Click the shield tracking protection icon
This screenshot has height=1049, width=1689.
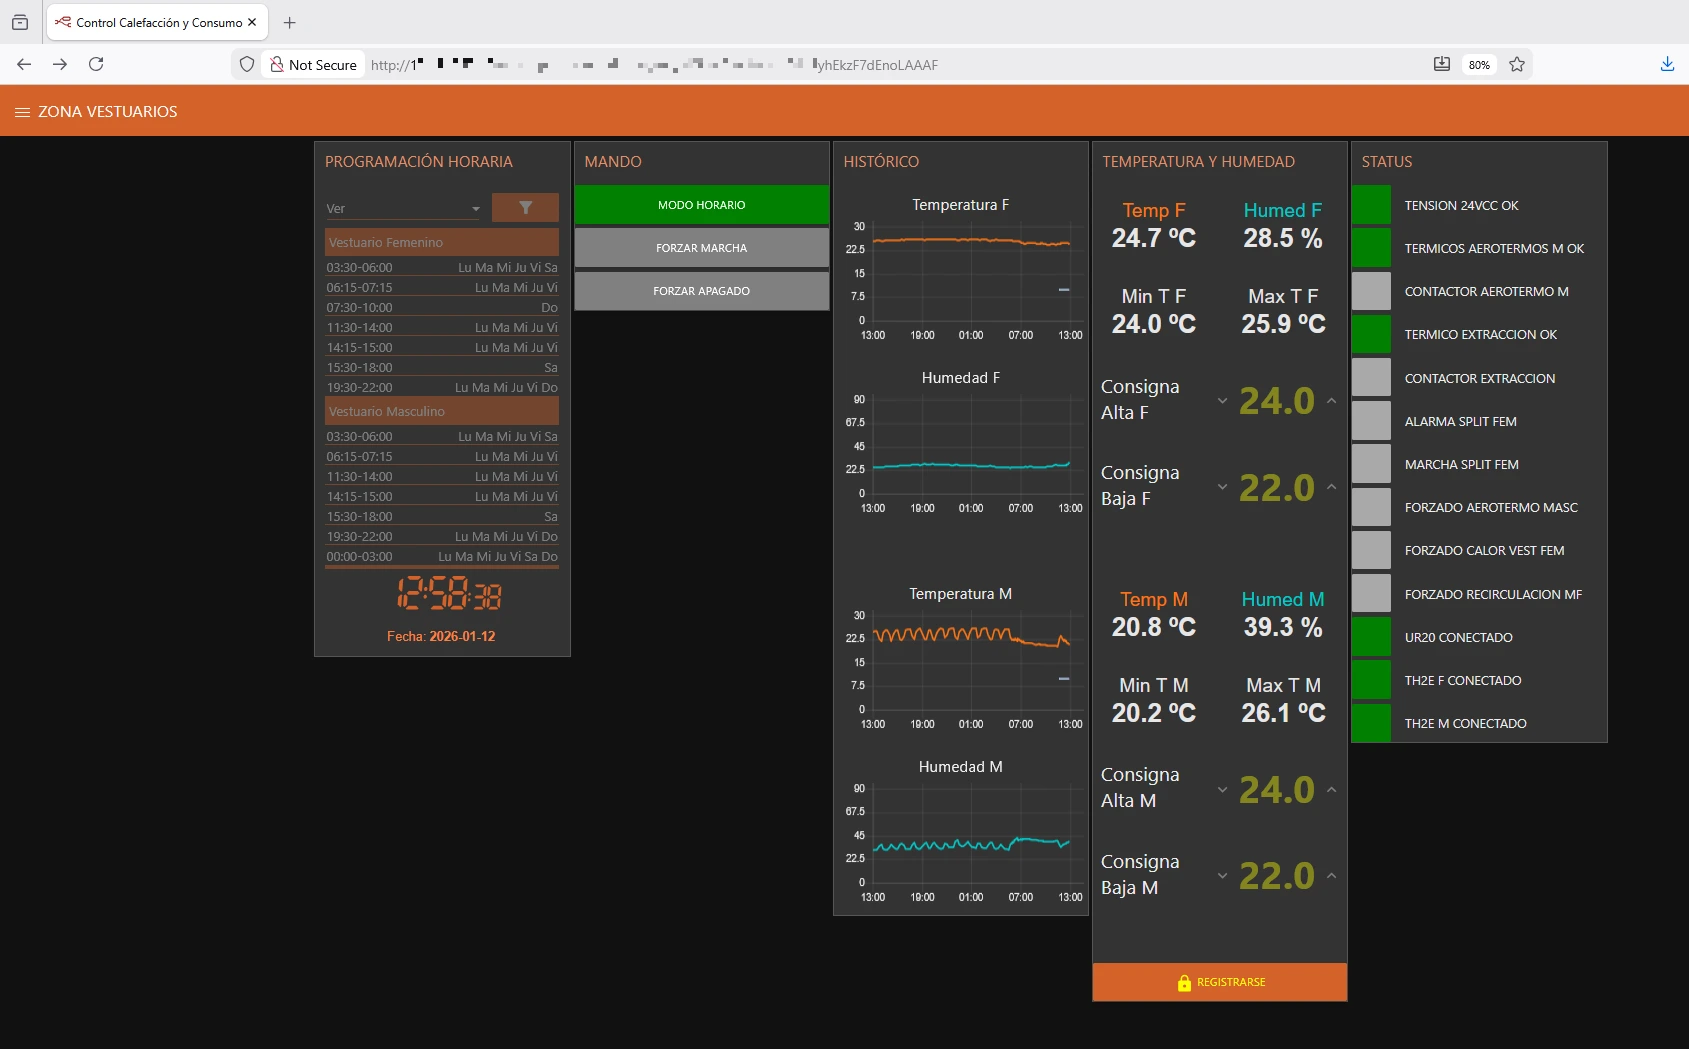click(247, 64)
